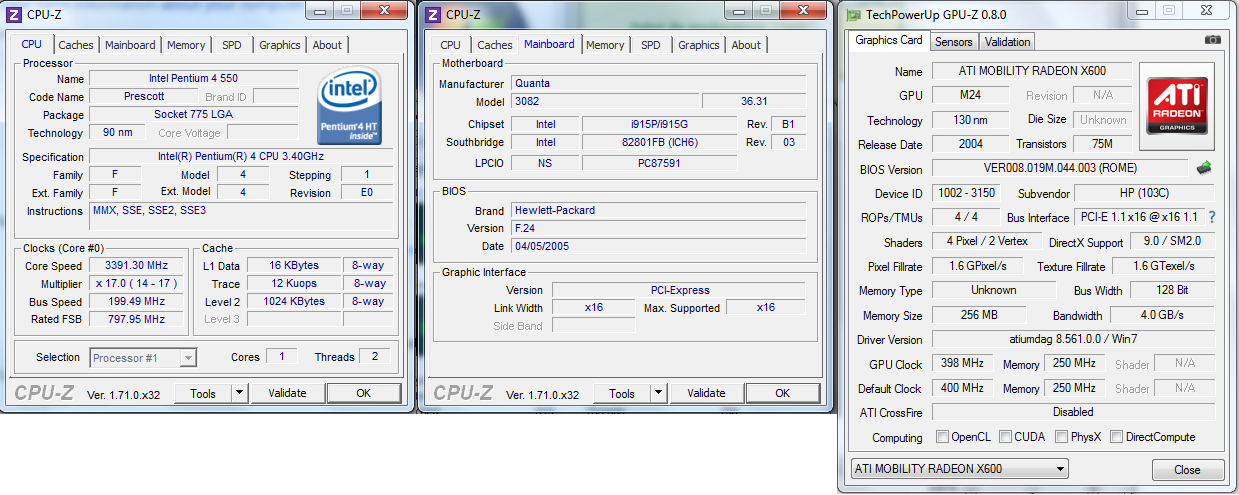Click the ATI Radeon Graphics logo
The width and height of the screenshot is (1239, 495).
click(1177, 107)
